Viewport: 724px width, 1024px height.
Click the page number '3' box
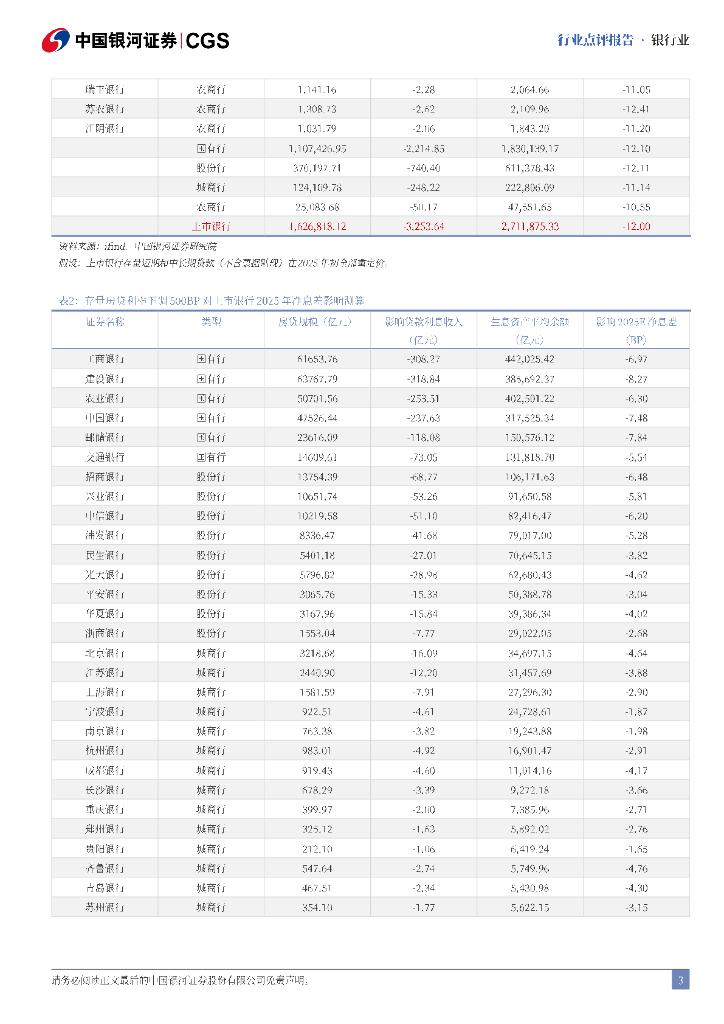click(x=680, y=980)
